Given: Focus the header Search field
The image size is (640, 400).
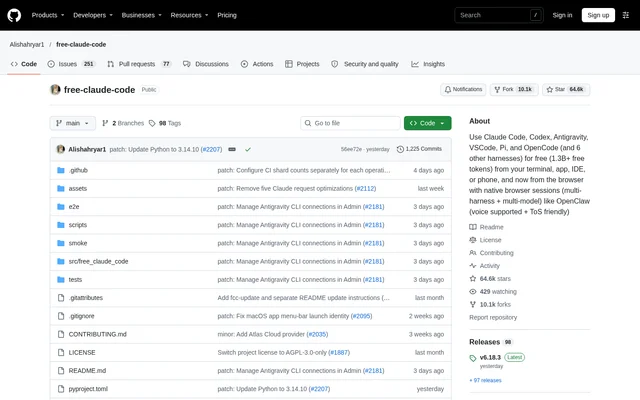Looking at the screenshot, I should pyautogui.click(x=499, y=15).
